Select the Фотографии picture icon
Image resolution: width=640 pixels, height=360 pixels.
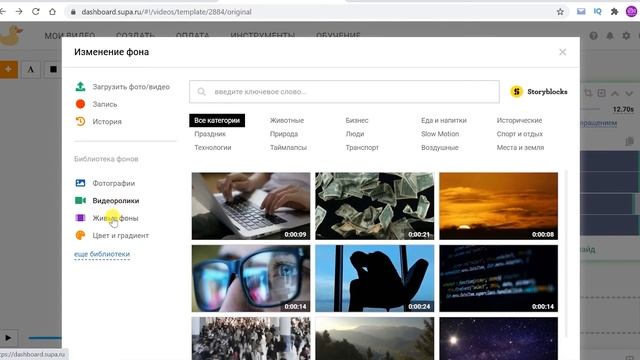(x=80, y=183)
